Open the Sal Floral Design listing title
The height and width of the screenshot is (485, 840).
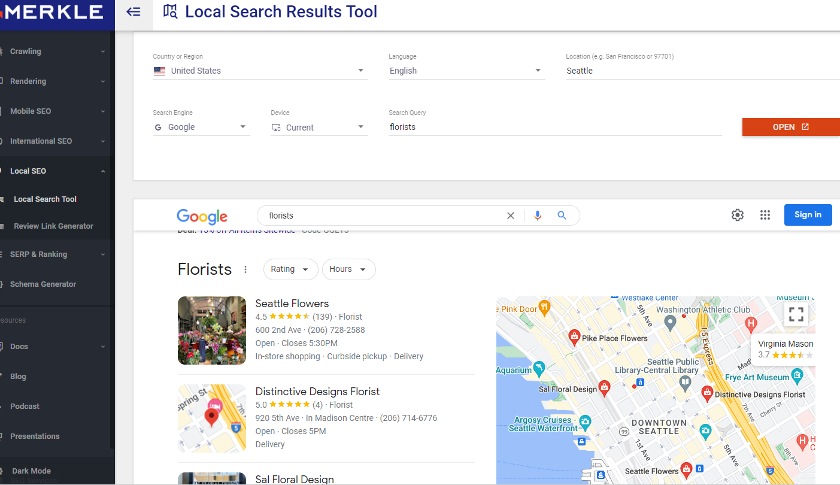click(x=295, y=479)
